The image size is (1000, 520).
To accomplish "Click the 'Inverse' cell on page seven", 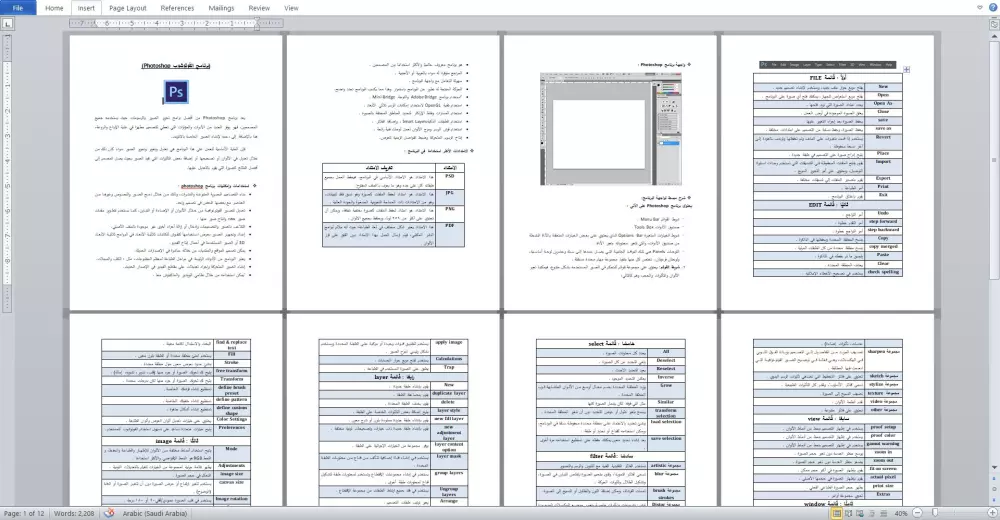I will [x=666, y=377].
